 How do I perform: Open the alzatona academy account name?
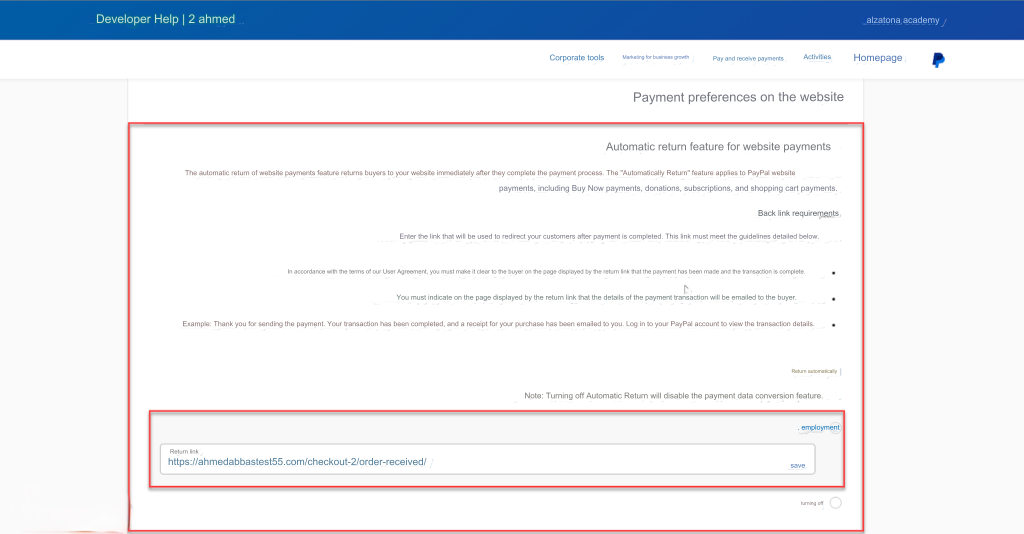[903, 20]
